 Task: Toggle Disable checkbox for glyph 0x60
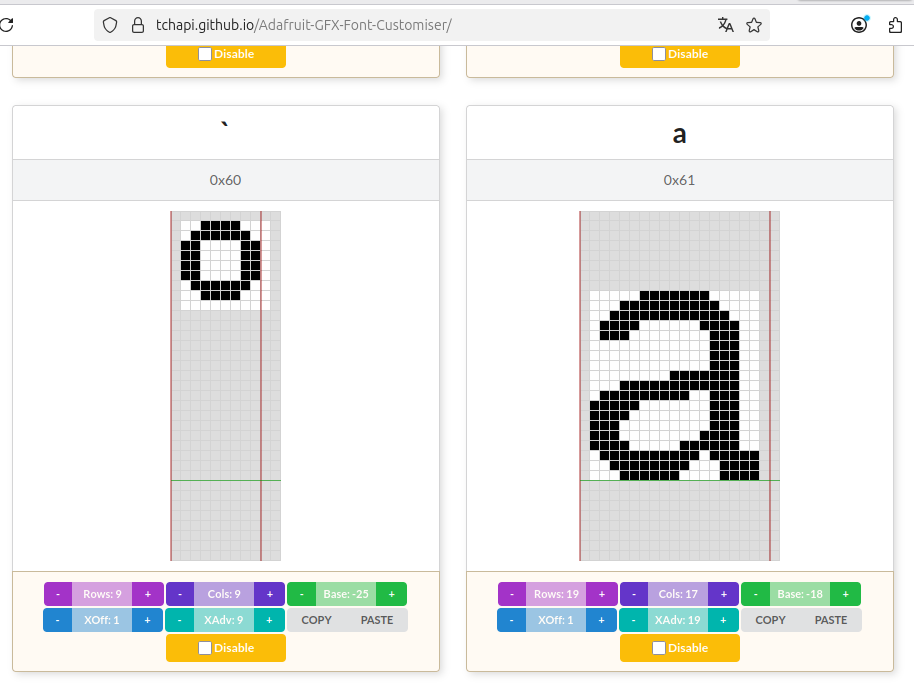[x=205, y=648]
